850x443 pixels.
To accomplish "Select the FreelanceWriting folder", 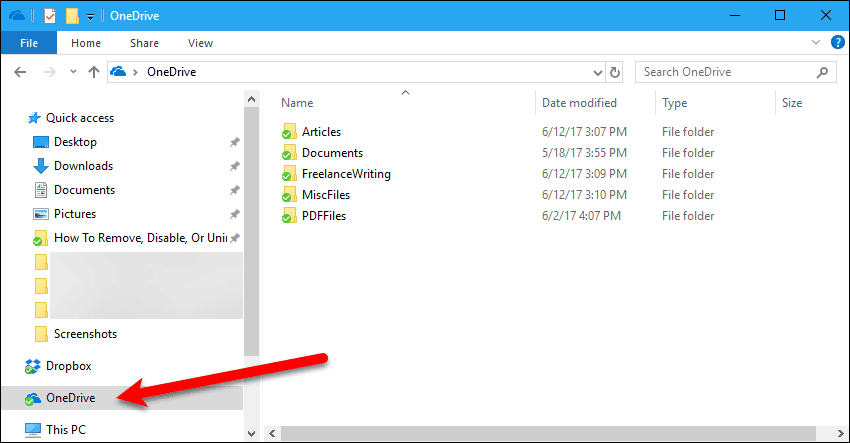I will pyautogui.click(x=346, y=174).
